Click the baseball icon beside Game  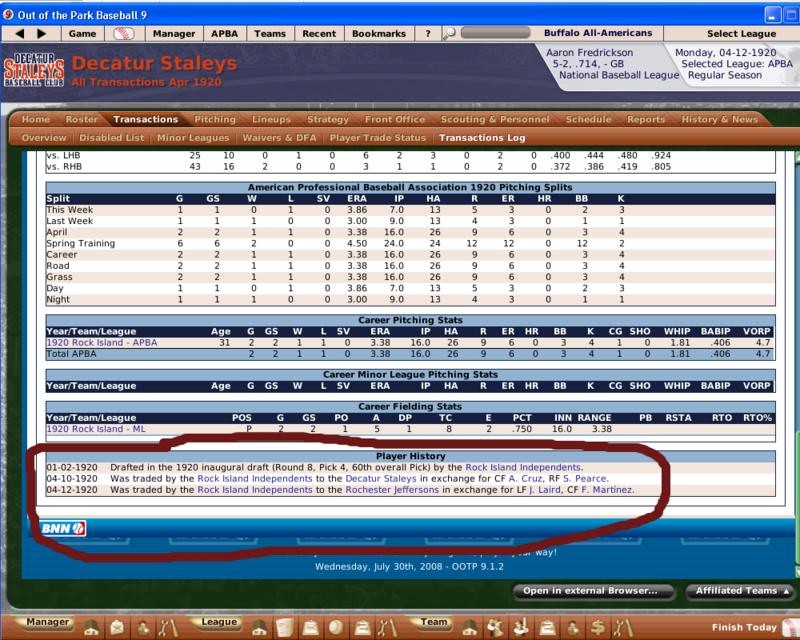[x=124, y=34]
